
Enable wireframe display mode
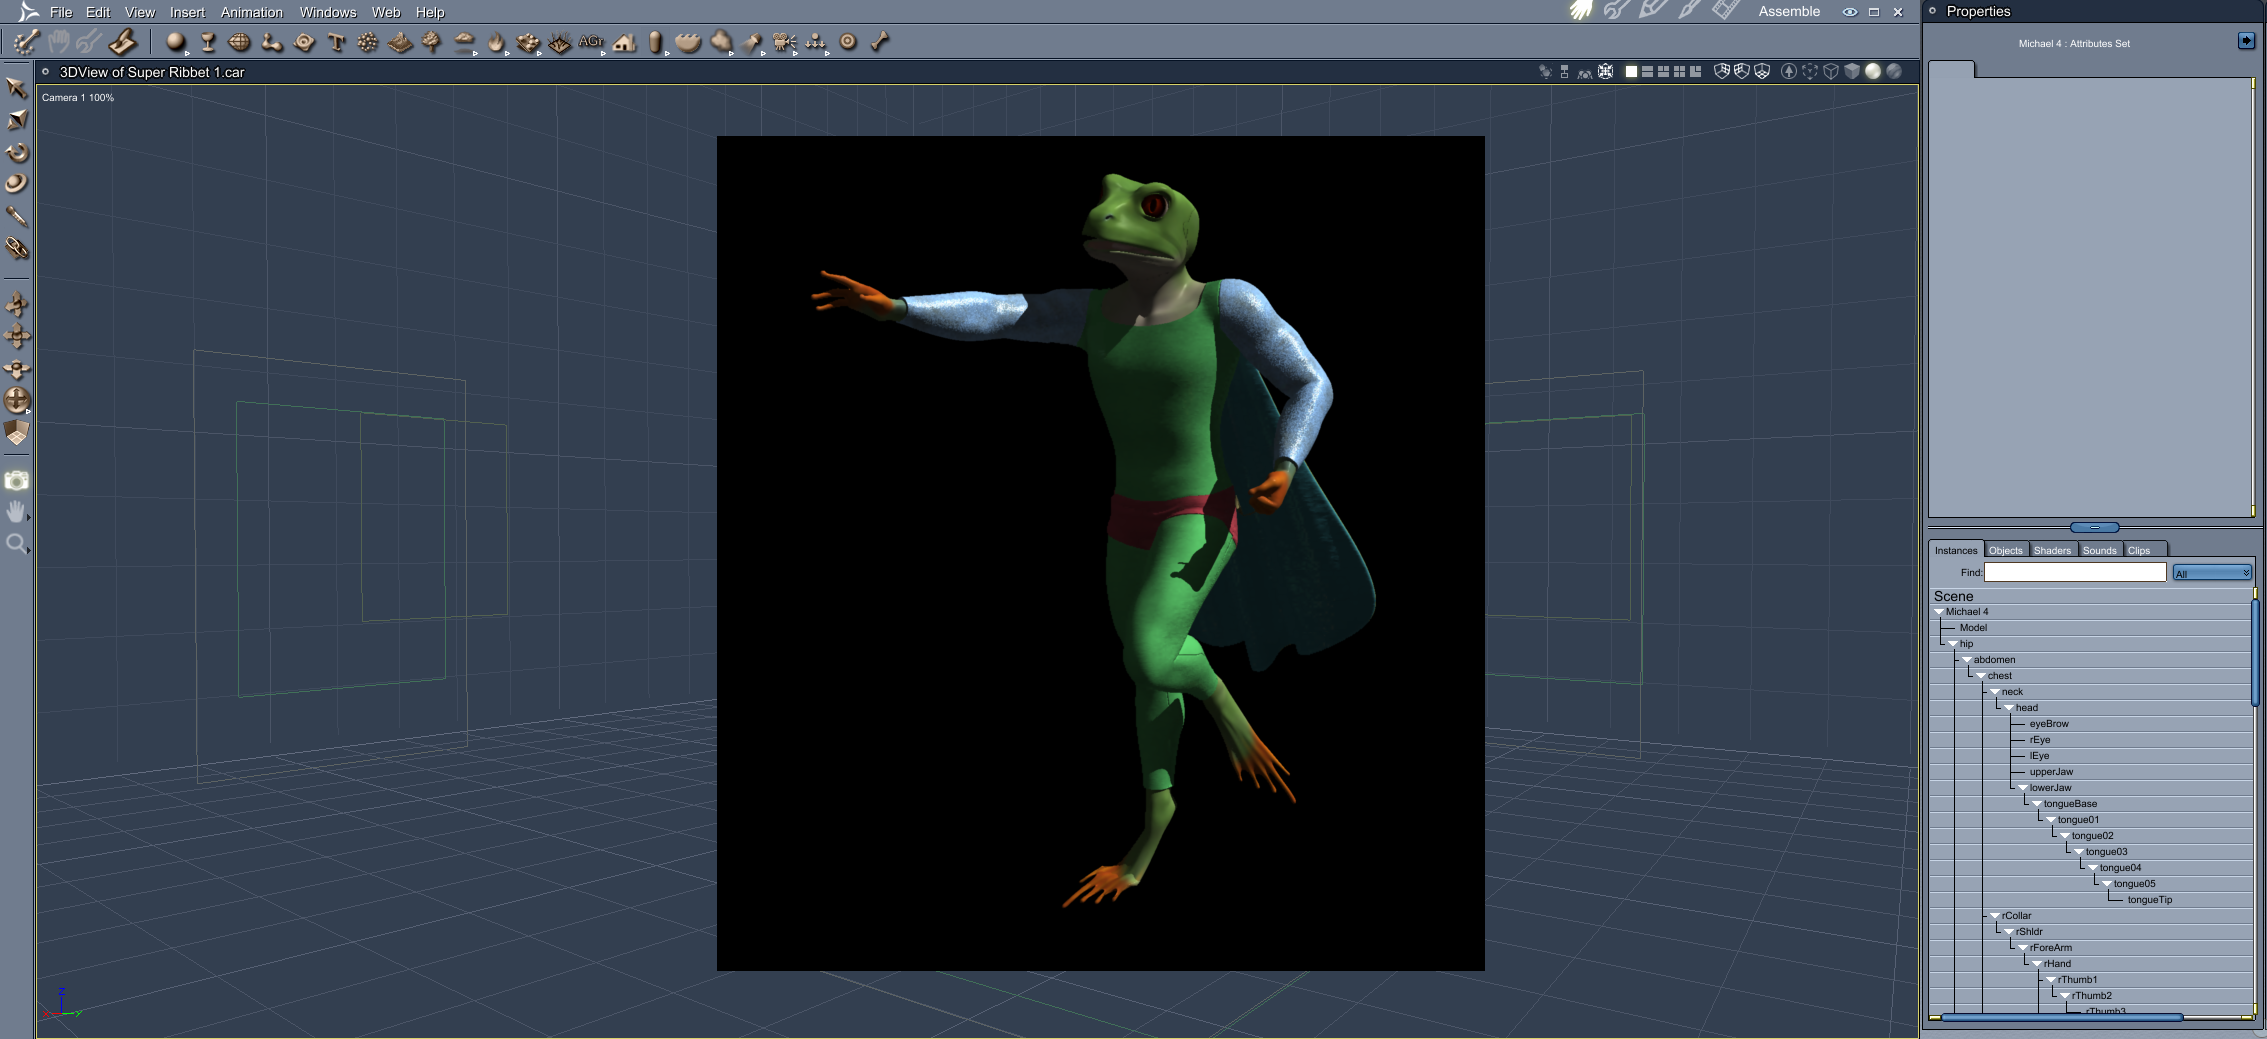tap(1831, 72)
